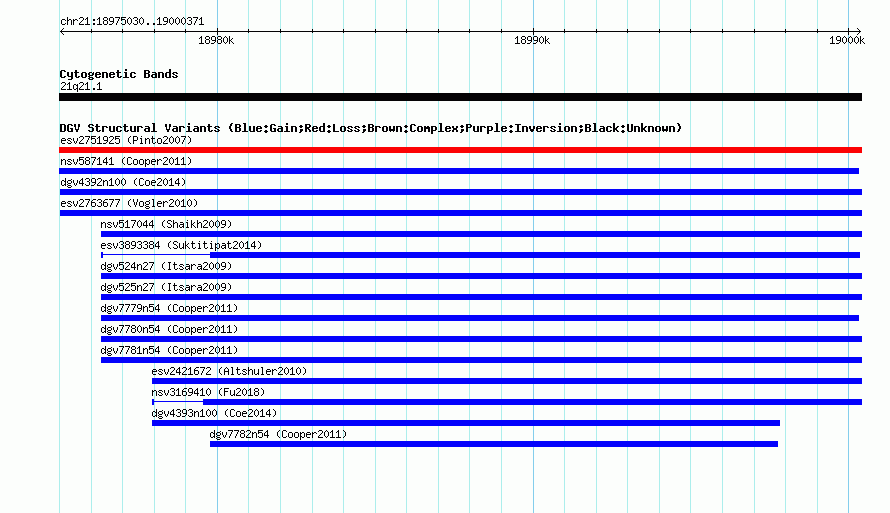The image size is (890, 513).
Task: Click the thick bar of nsv3169410
Action: (x=532, y=402)
